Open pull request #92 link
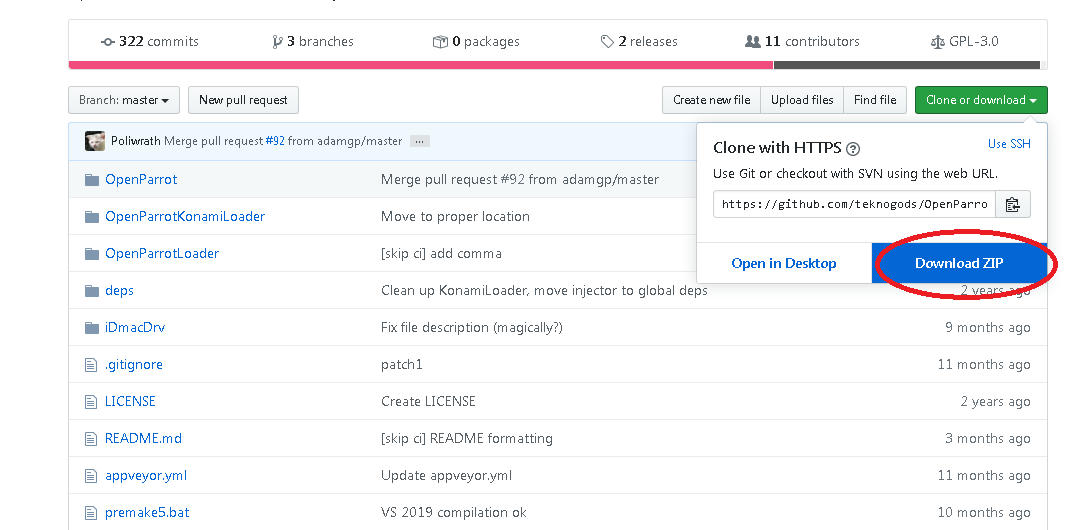 275,141
